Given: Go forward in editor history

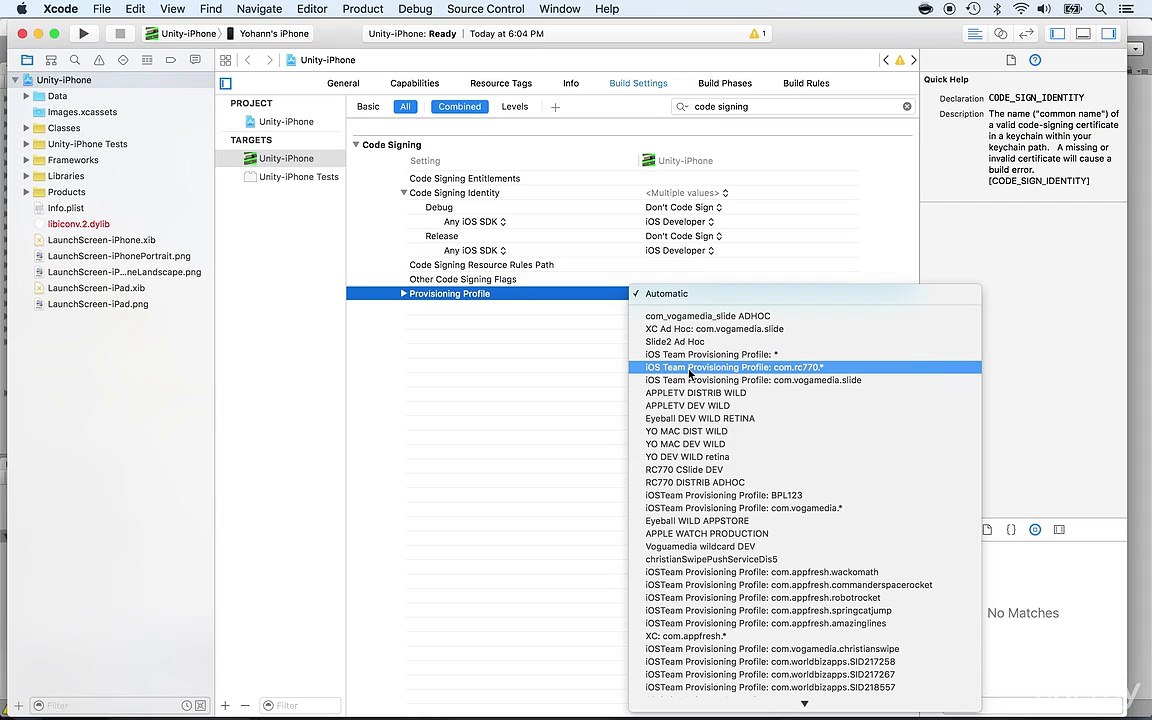Looking at the screenshot, I should tap(270, 60).
